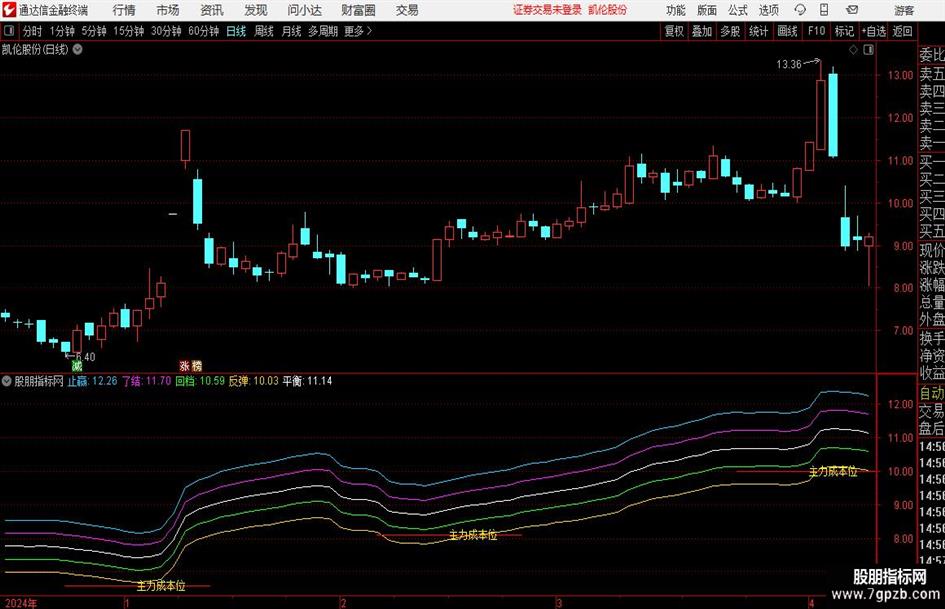
Task: Click the orange 榜 marker icon
Action: tap(197, 366)
